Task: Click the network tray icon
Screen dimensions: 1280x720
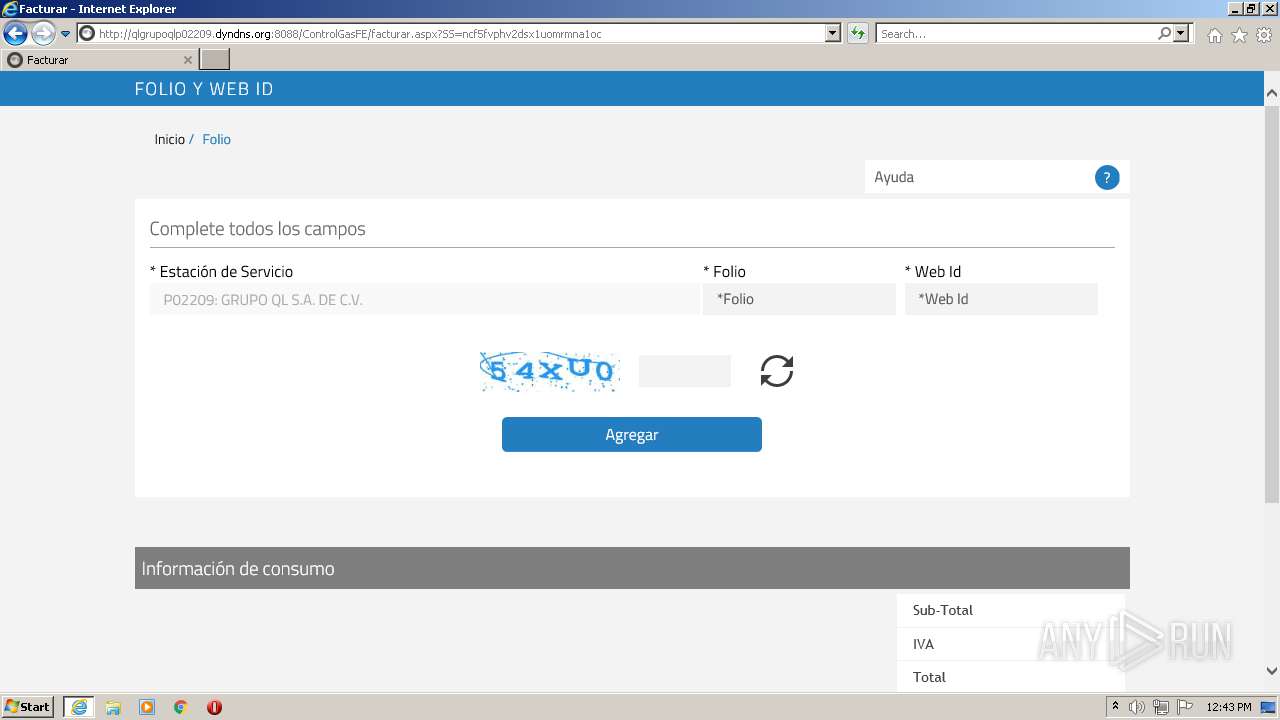Action: tap(1161, 707)
